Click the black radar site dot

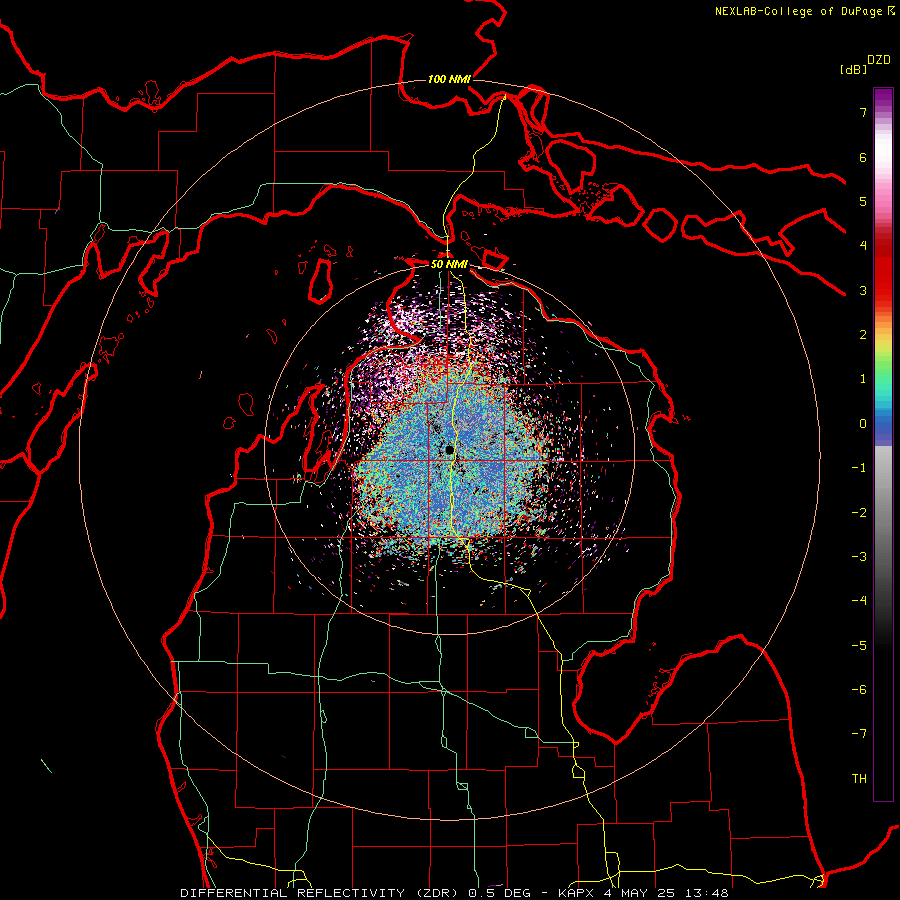click(449, 449)
